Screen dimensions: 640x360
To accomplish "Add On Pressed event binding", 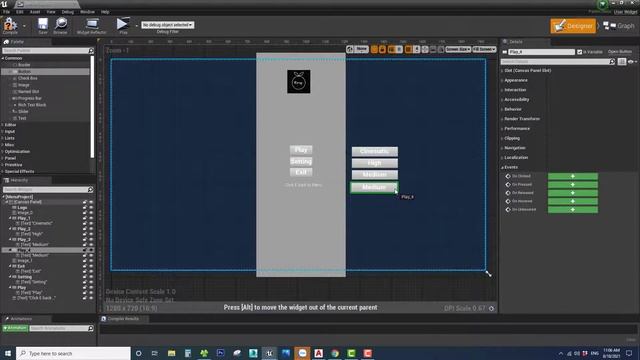I will pyautogui.click(x=573, y=184).
